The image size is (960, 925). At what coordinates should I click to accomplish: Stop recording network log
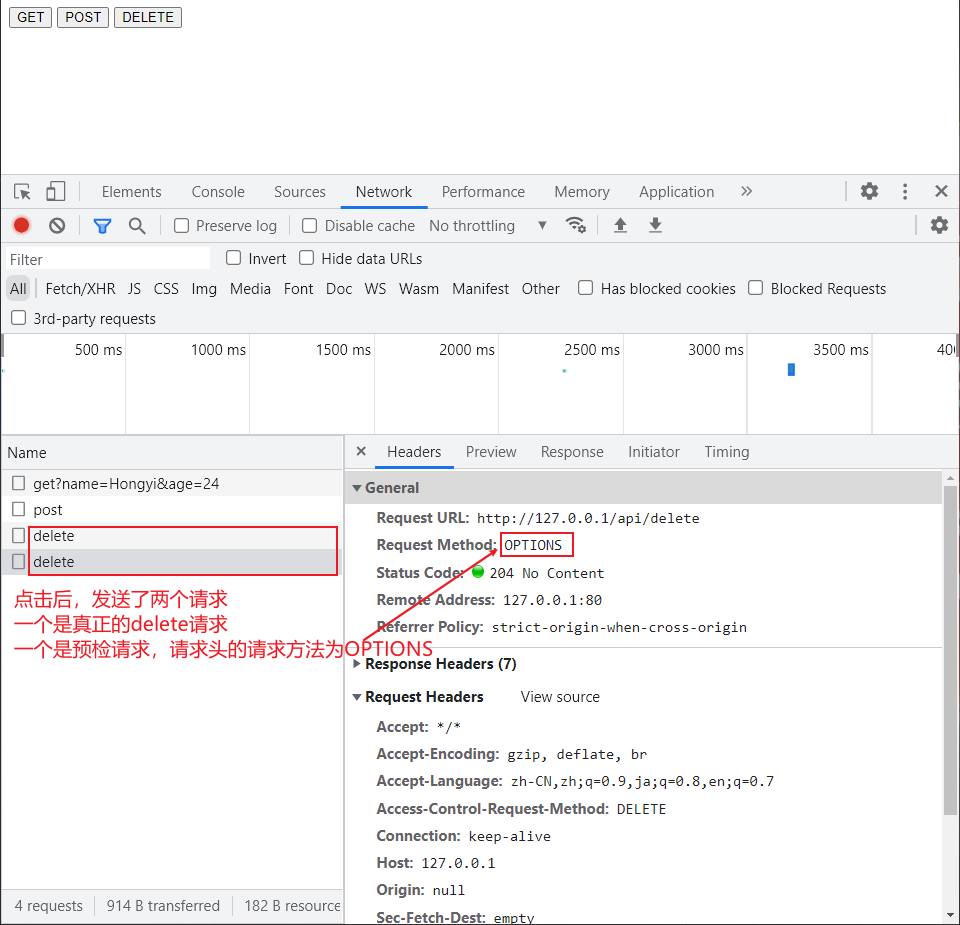[21, 226]
